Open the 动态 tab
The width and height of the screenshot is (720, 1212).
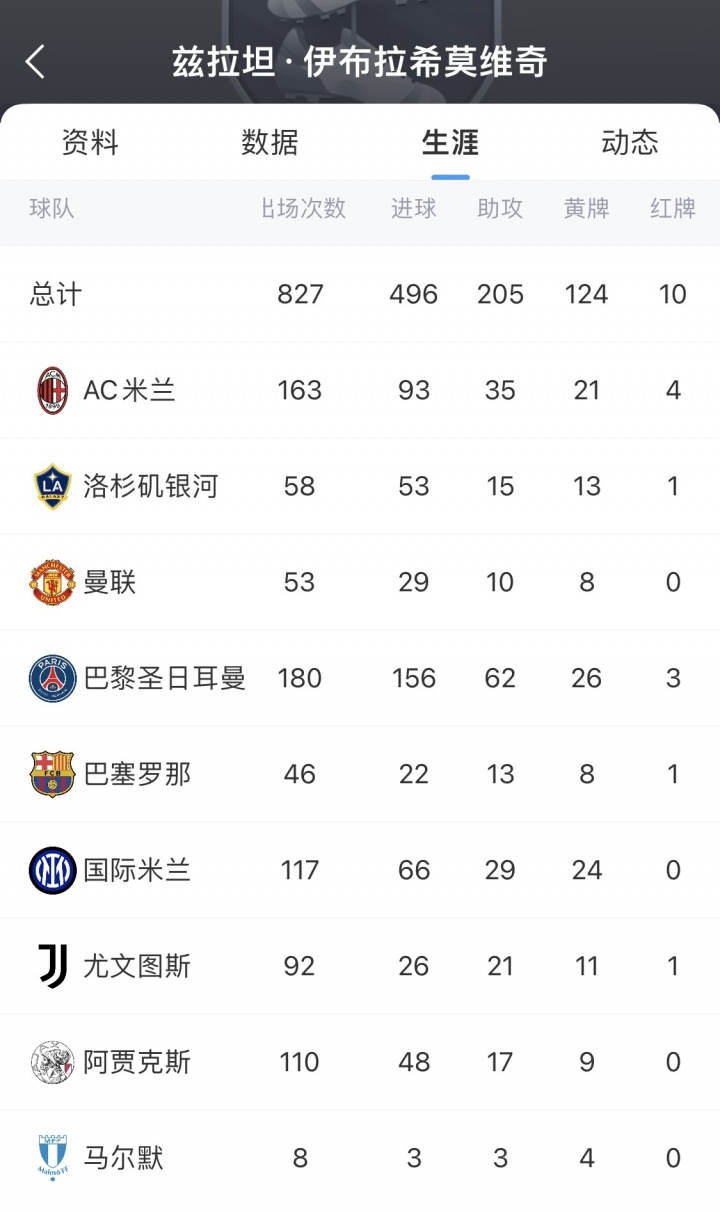pos(630,143)
